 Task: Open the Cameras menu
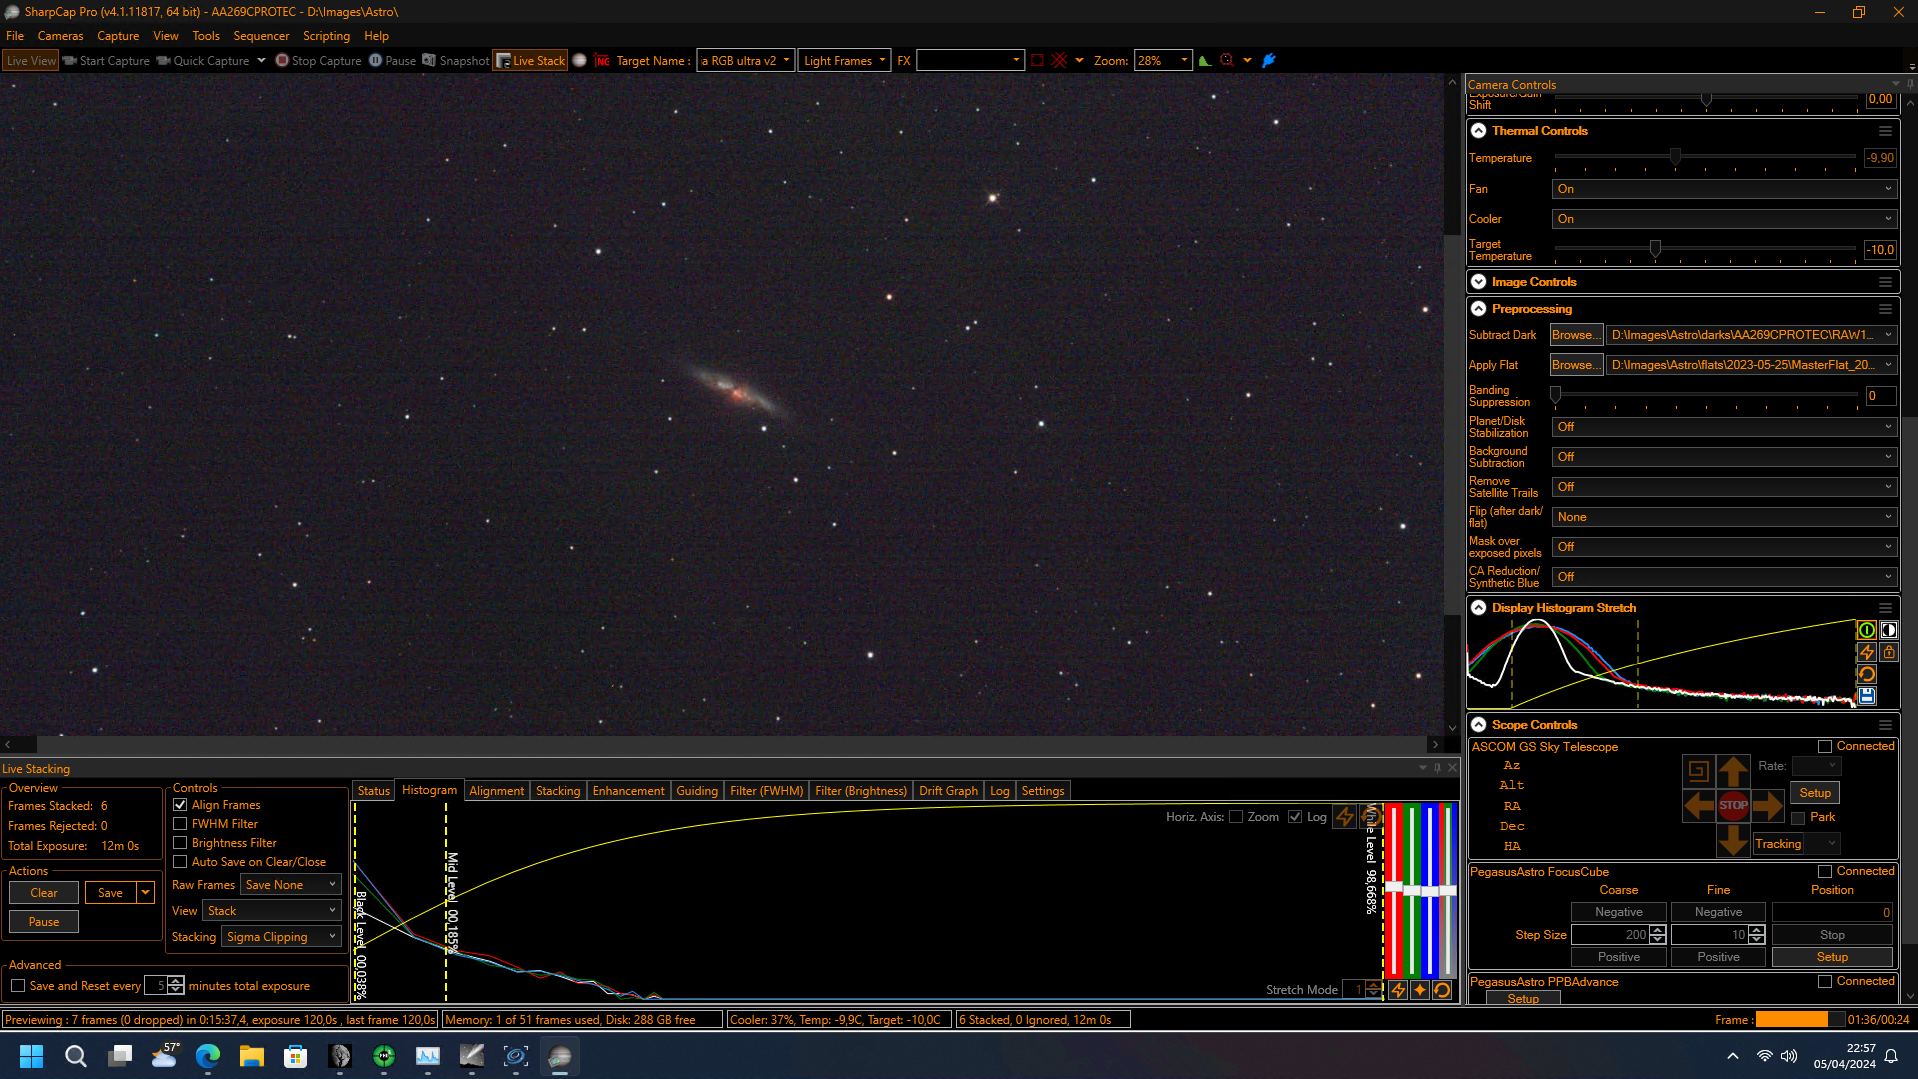(x=60, y=35)
